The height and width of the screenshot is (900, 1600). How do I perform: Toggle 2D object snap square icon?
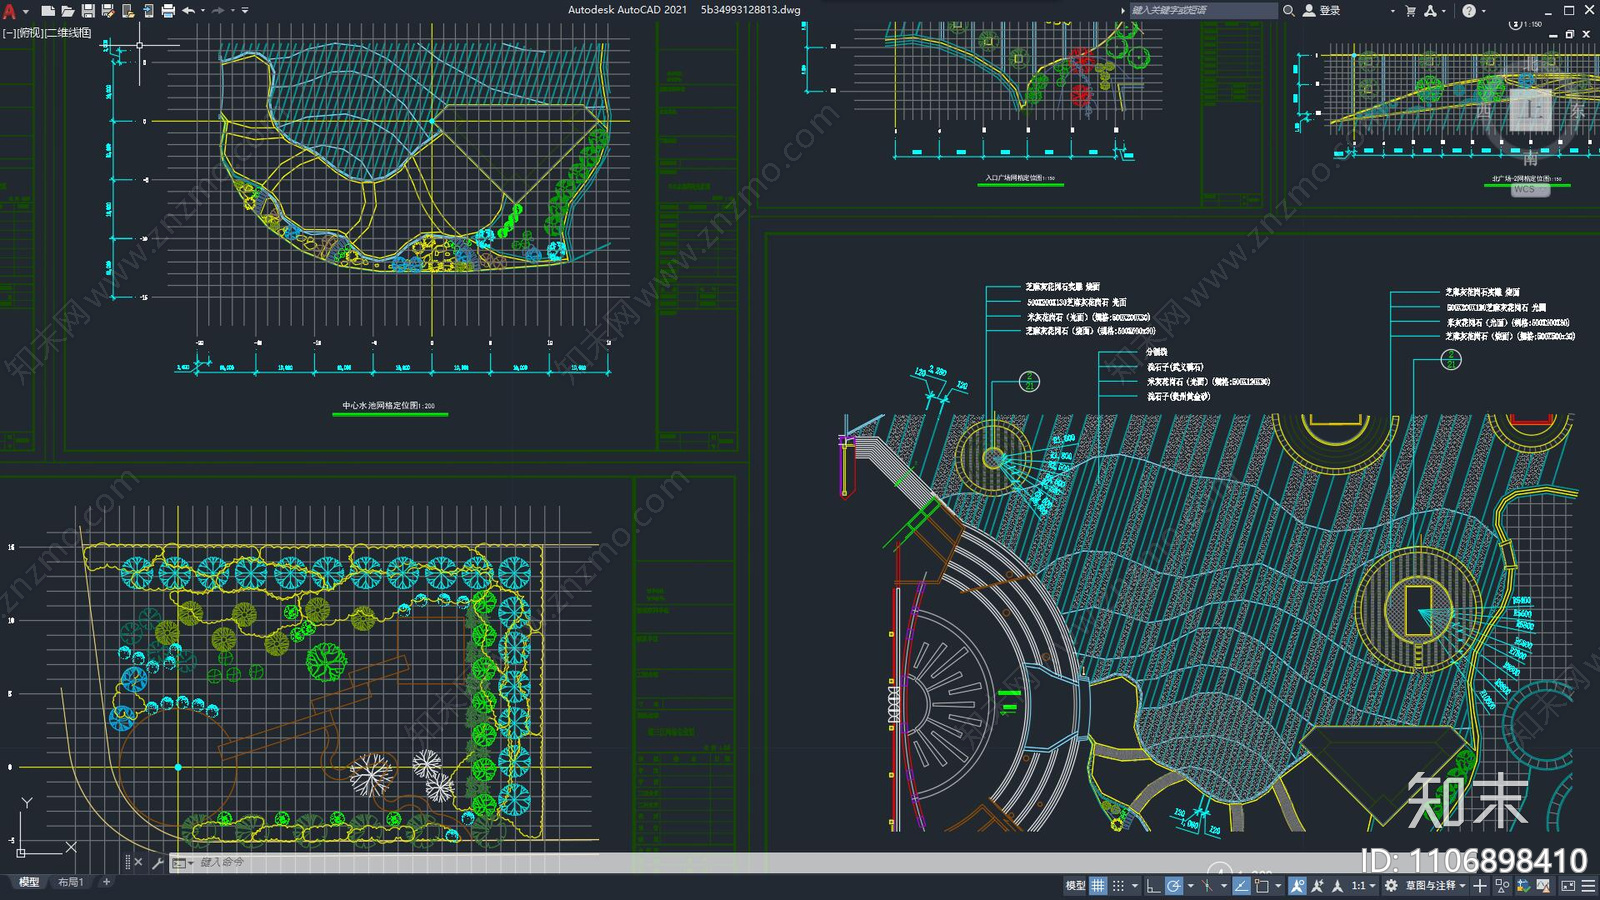click(x=1261, y=886)
